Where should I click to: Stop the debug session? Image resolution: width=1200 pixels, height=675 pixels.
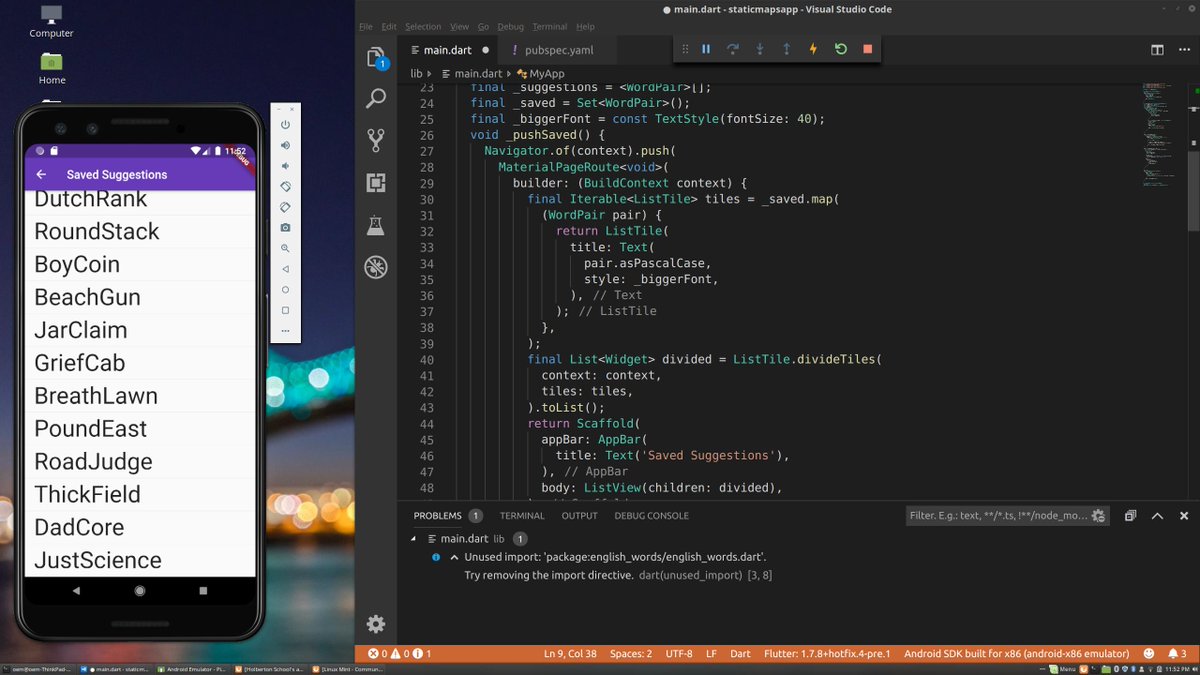(x=867, y=49)
